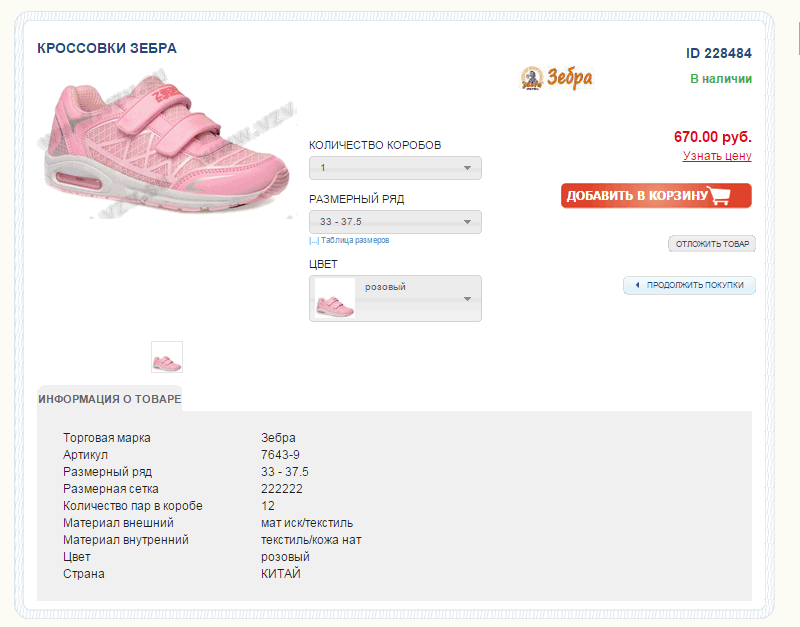This screenshot has height=627, width=800.
Task: Click the pink sneaker color swatch
Action: pos(335,298)
